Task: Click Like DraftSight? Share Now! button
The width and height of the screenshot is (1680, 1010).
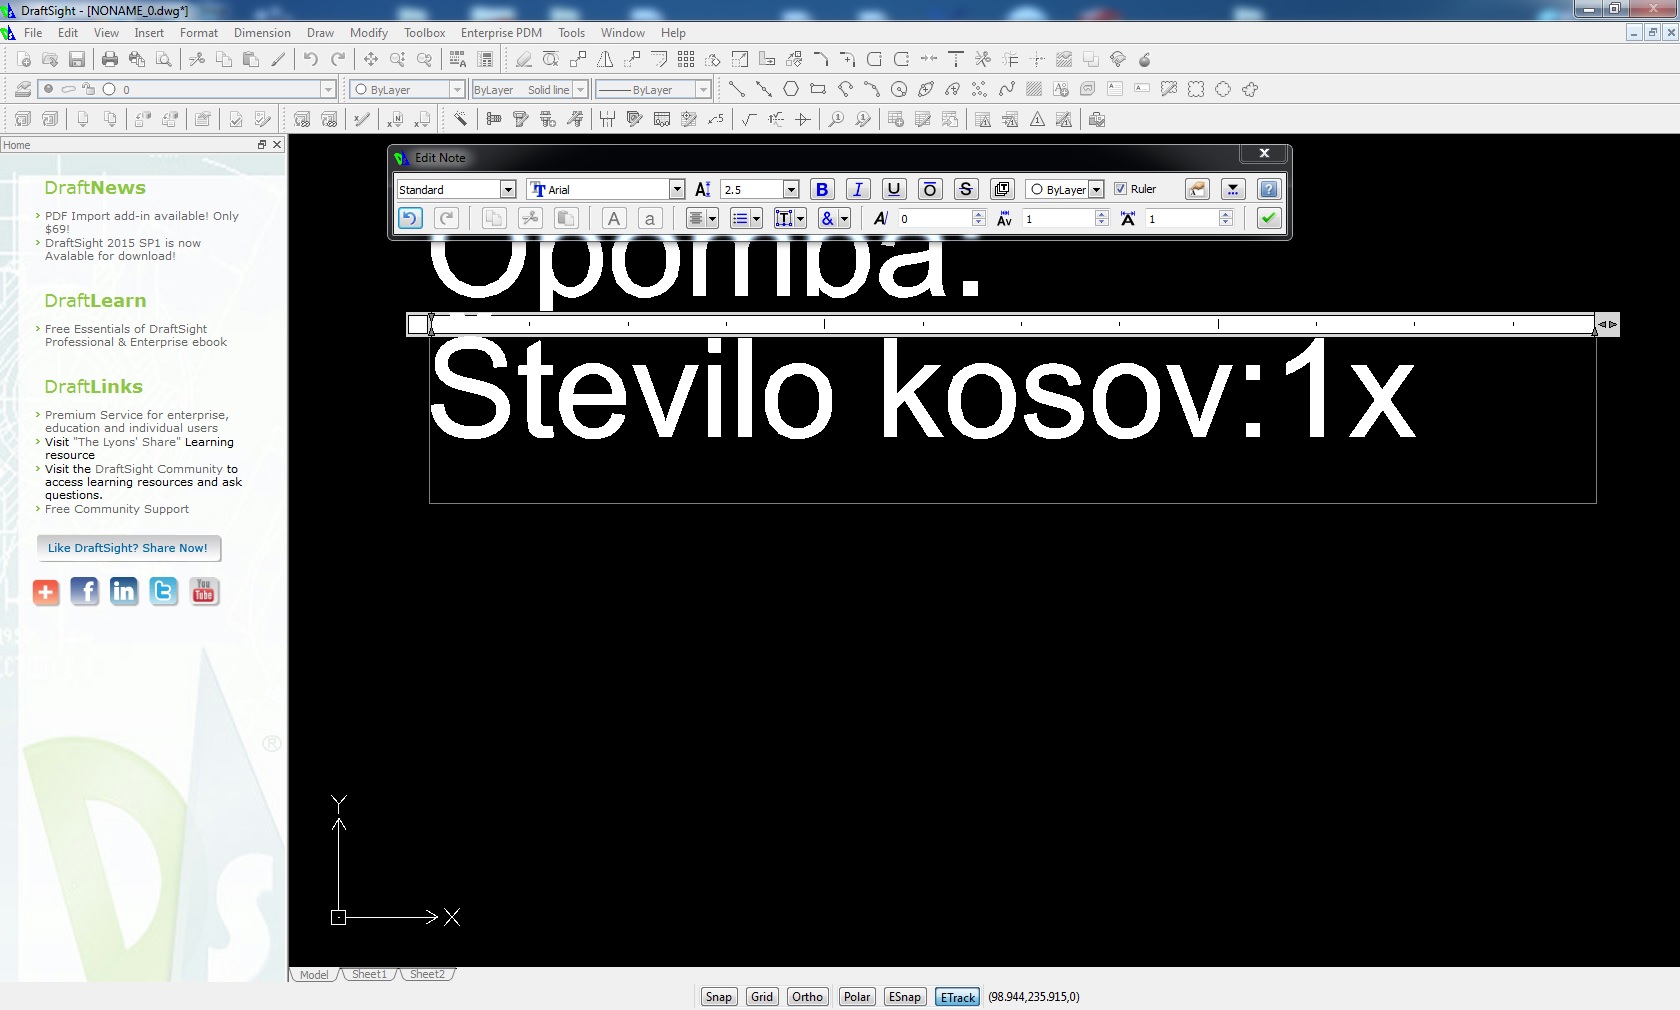Action: 128,548
